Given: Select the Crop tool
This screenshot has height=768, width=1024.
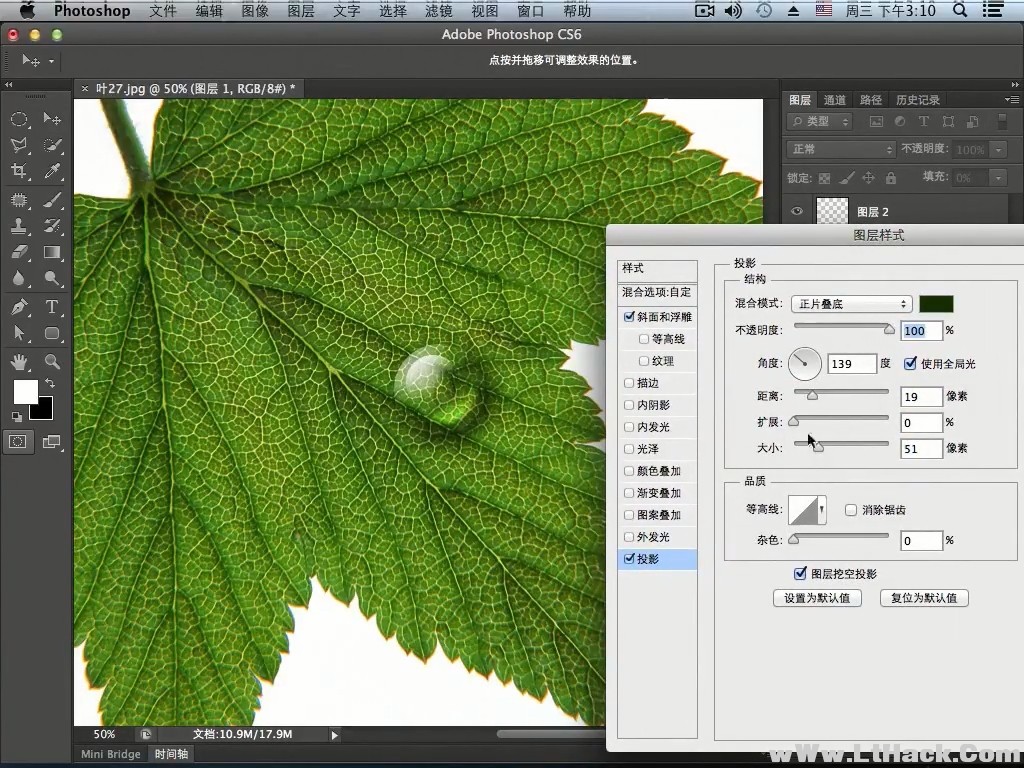Looking at the screenshot, I should [20, 171].
